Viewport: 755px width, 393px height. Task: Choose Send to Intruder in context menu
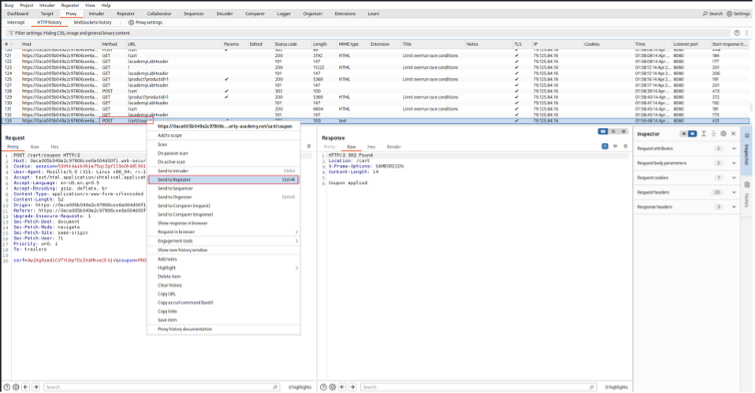click(223, 171)
